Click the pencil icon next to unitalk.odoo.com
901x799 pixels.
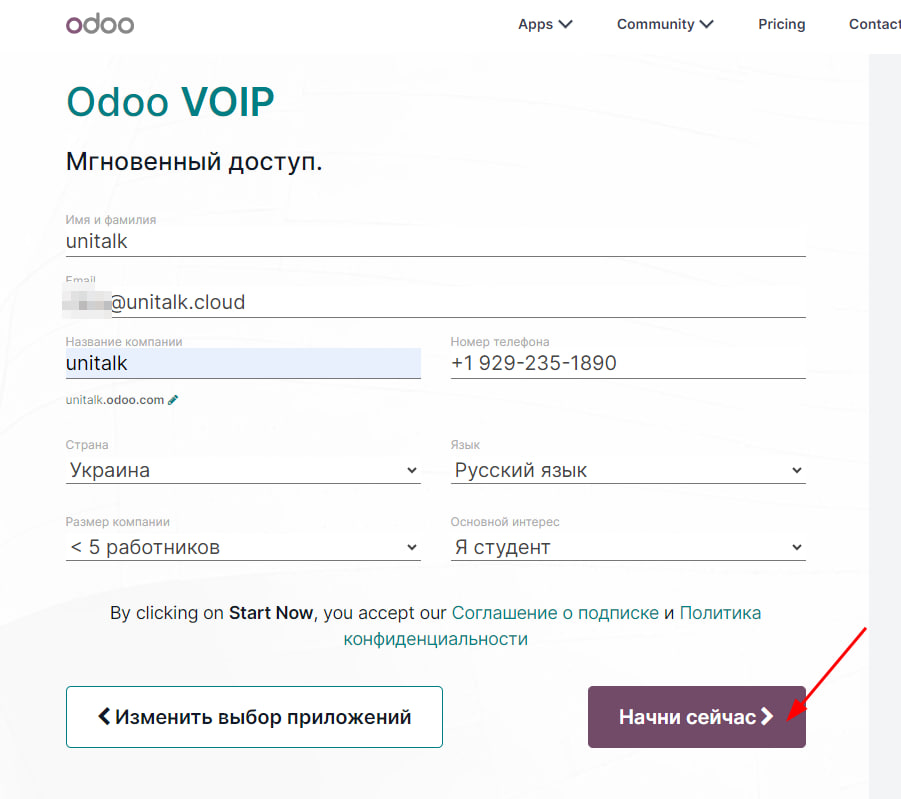(173, 400)
